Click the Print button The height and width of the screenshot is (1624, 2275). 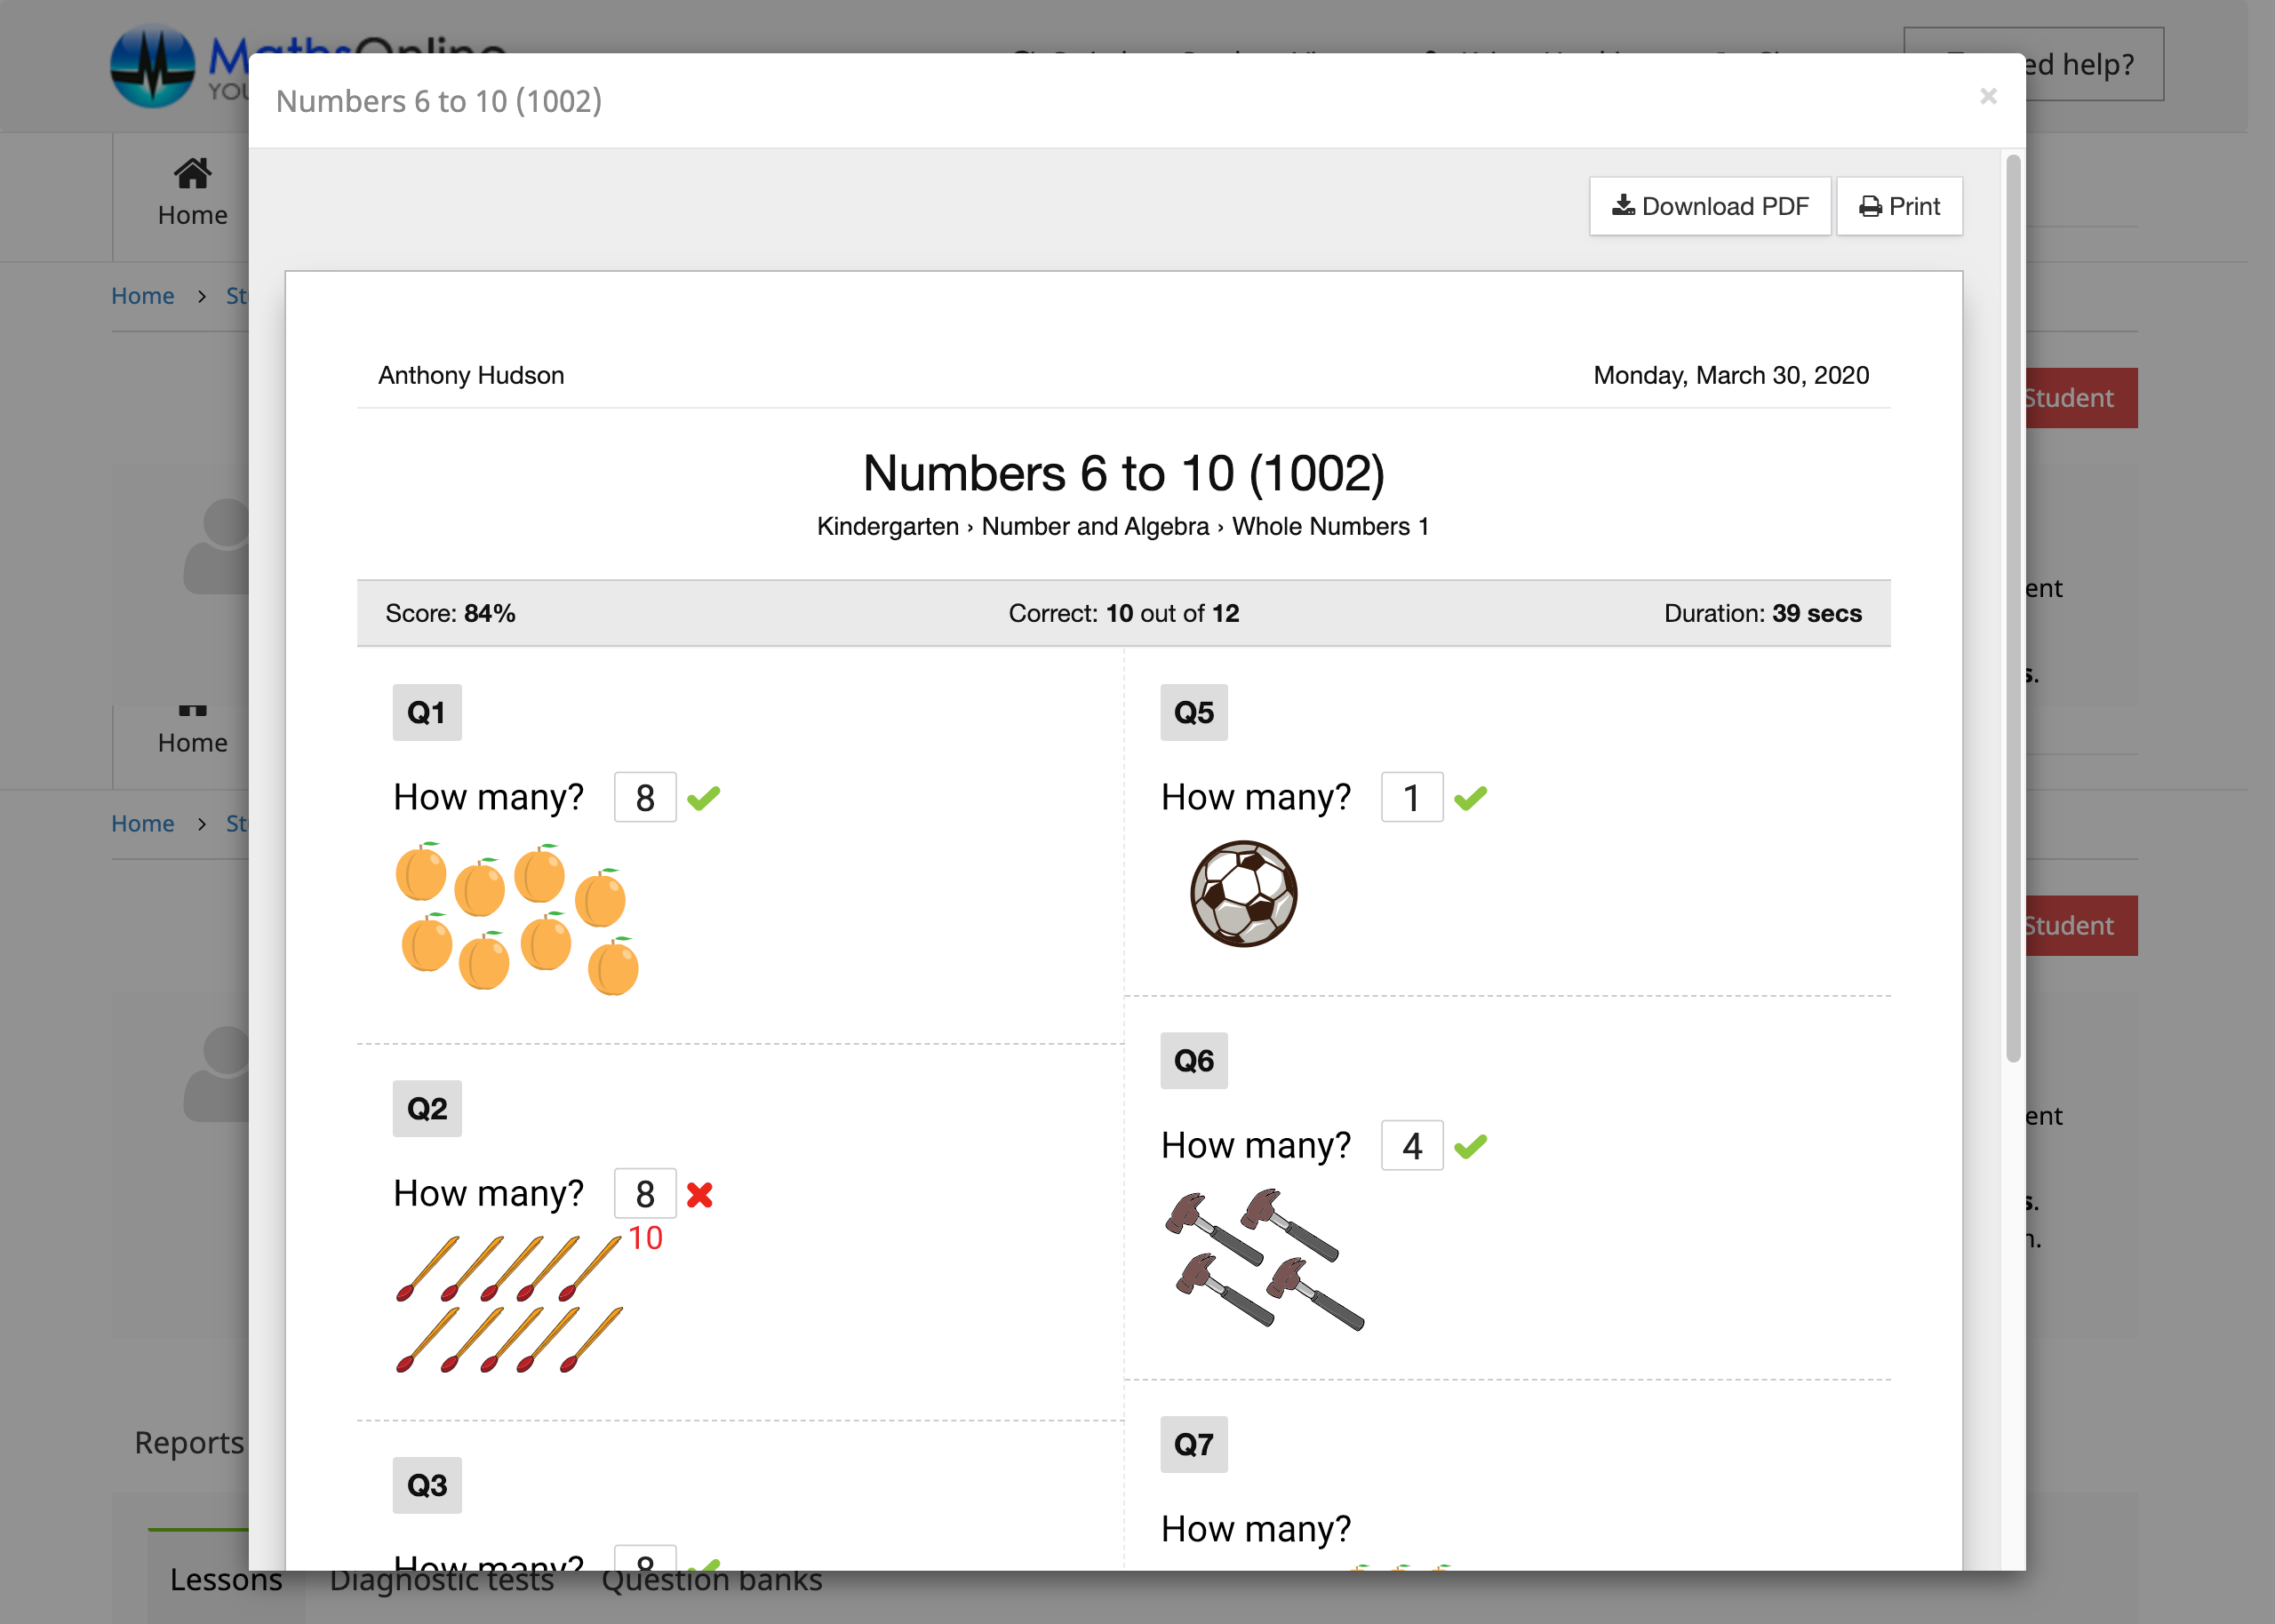pos(1899,206)
